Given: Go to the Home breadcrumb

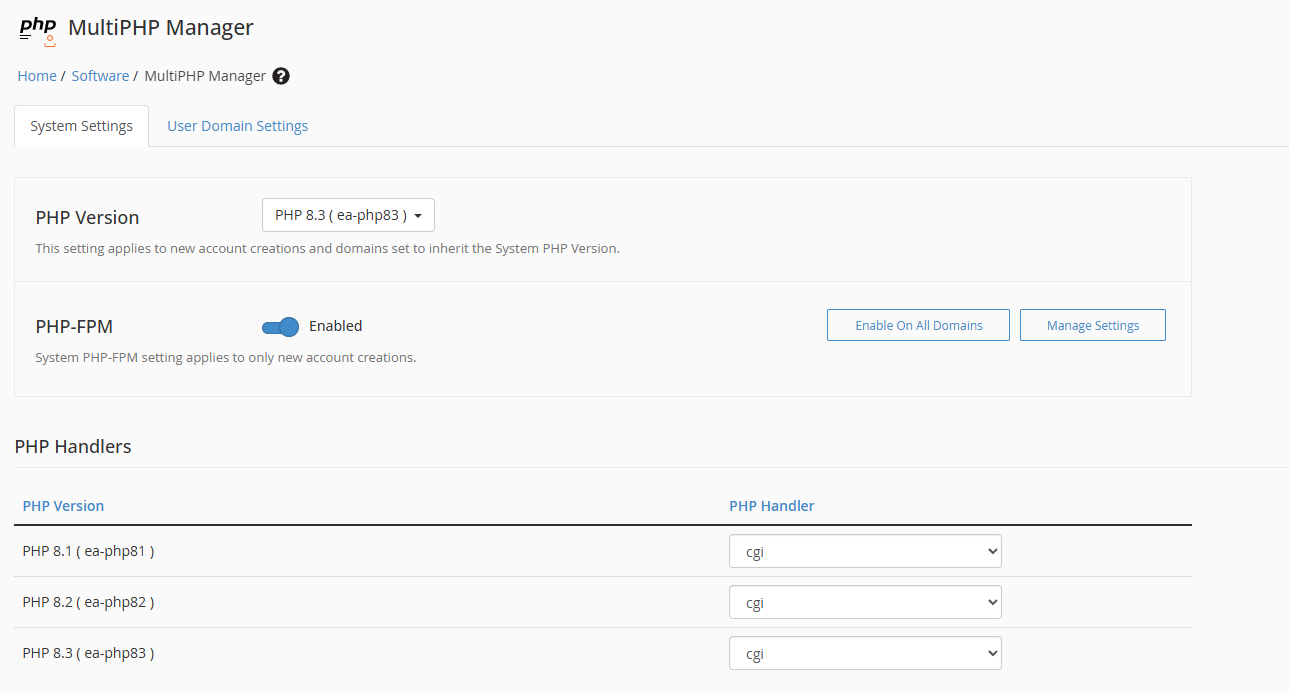Looking at the screenshot, I should point(37,76).
